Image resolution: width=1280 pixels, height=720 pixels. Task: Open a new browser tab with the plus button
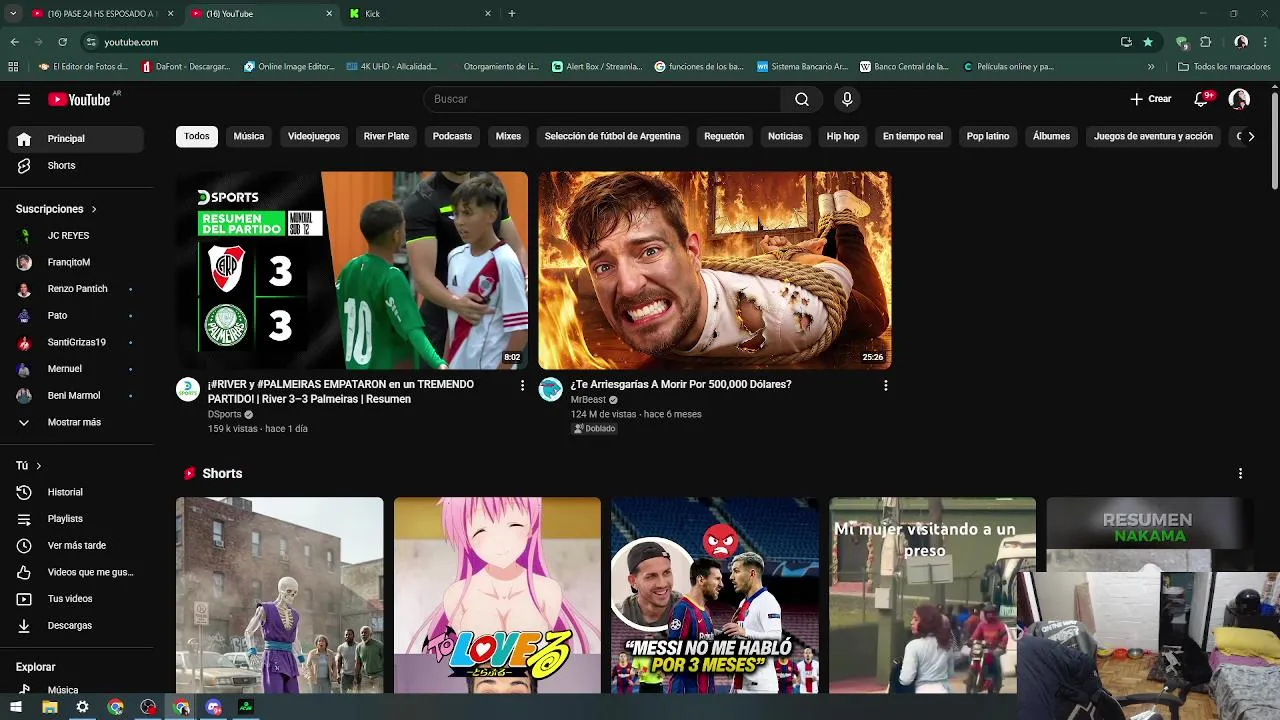[512, 14]
